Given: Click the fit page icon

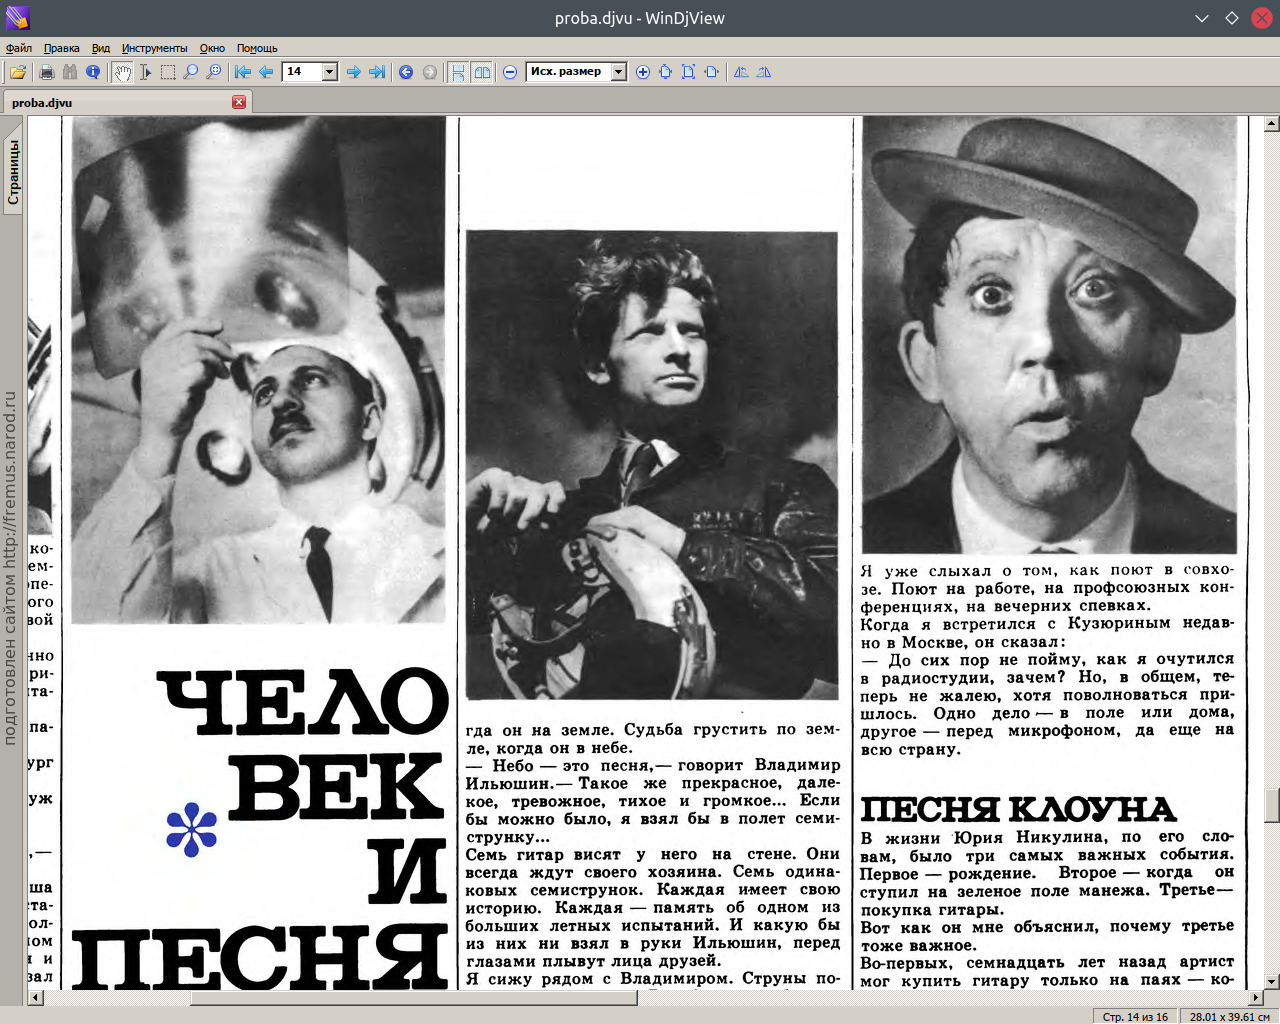Looking at the screenshot, I should pos(688,72).
